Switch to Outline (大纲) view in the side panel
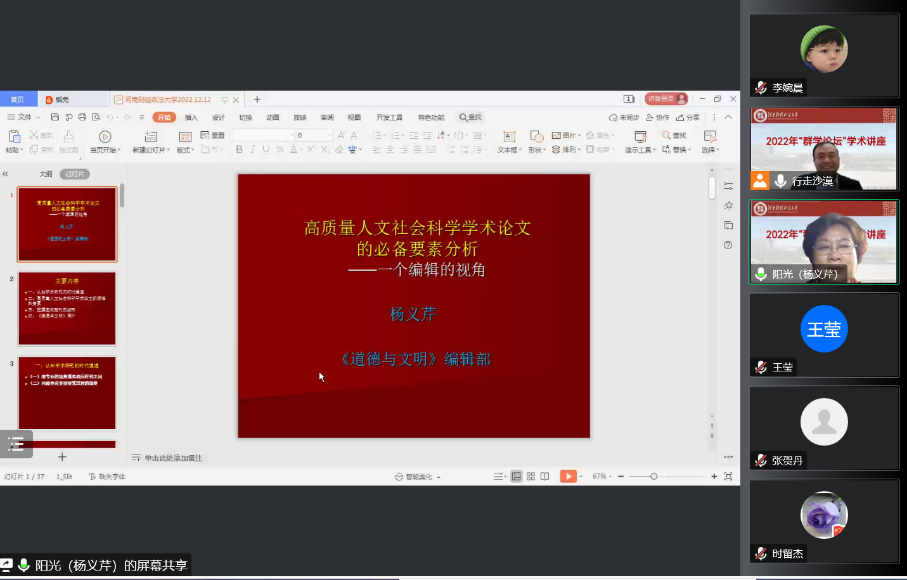This screenshot has height=580, width=907. tap(46, 173)
